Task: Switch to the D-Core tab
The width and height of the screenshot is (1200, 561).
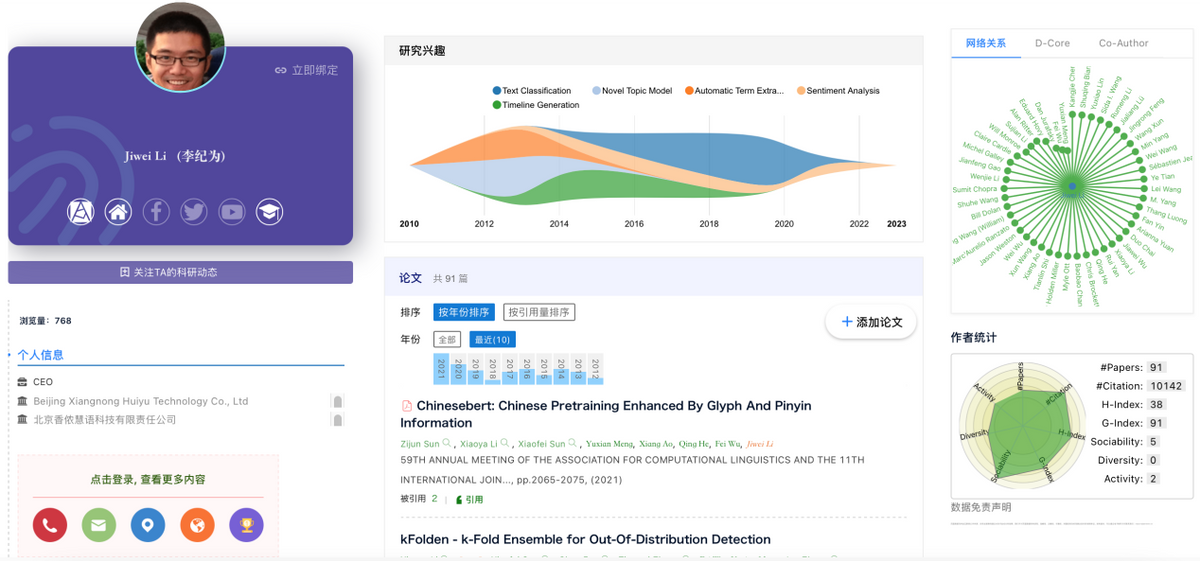Action: (1052, 43)
